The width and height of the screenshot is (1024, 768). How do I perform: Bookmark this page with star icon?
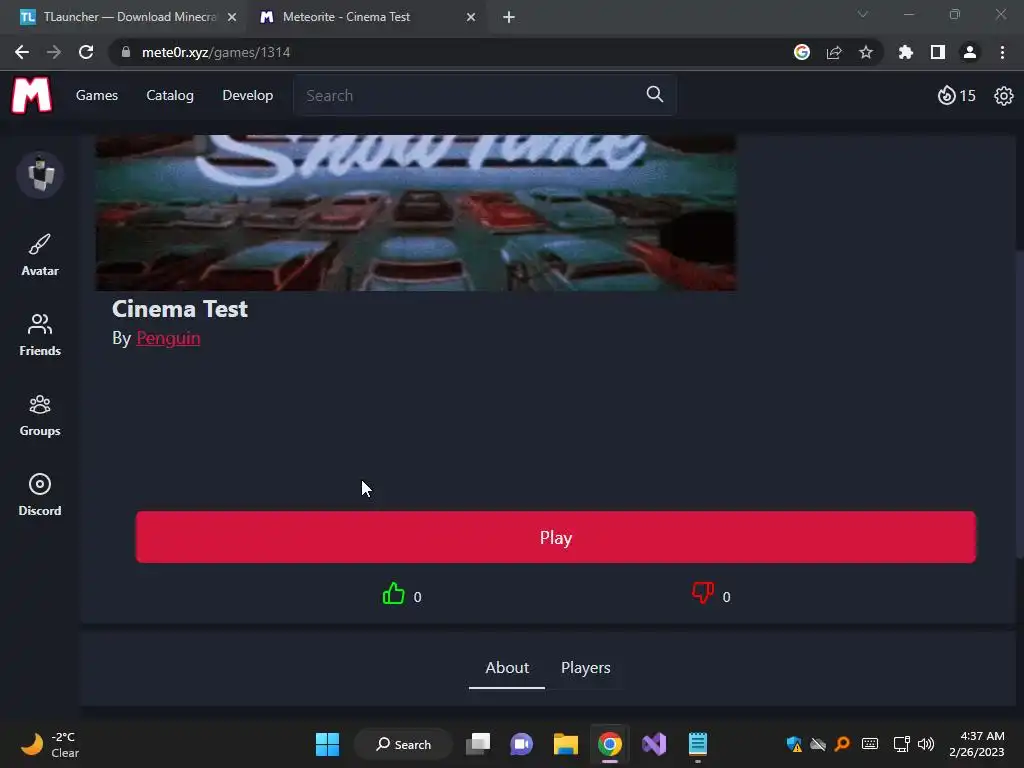pos(865,52)
